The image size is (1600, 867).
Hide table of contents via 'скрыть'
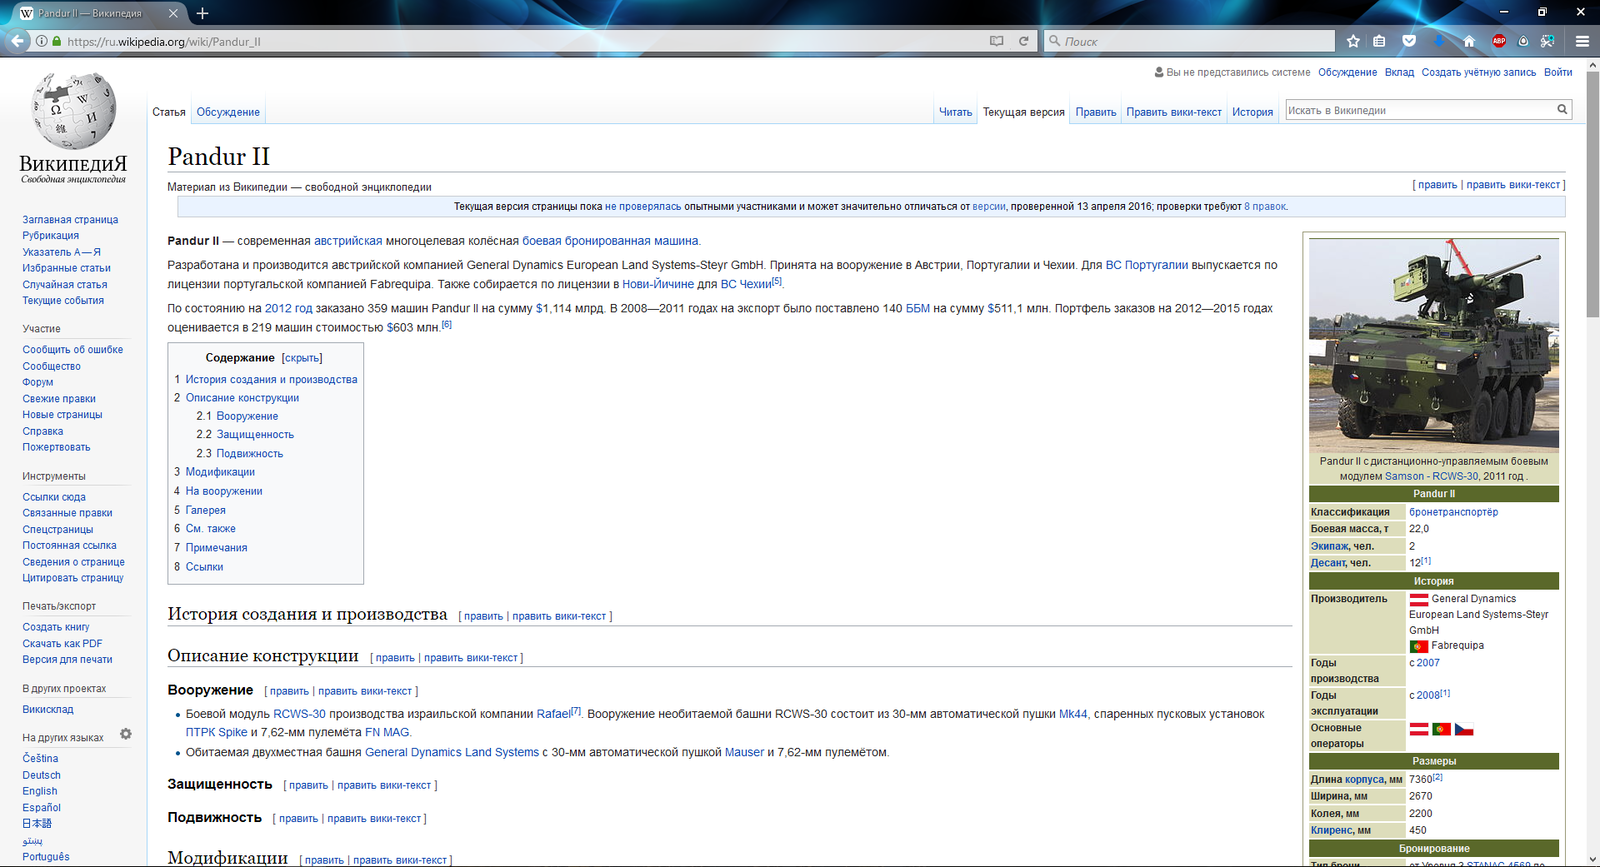point(302,358)
